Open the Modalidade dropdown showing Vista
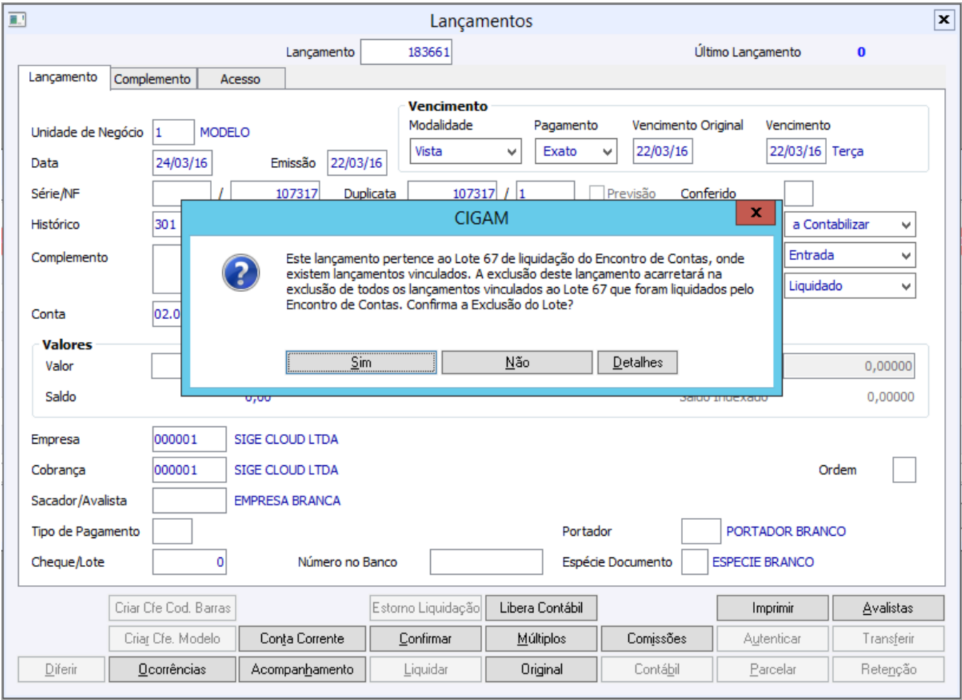Image resolution: width=962 pixels, height=700 pixels. (x=466, y=151)
